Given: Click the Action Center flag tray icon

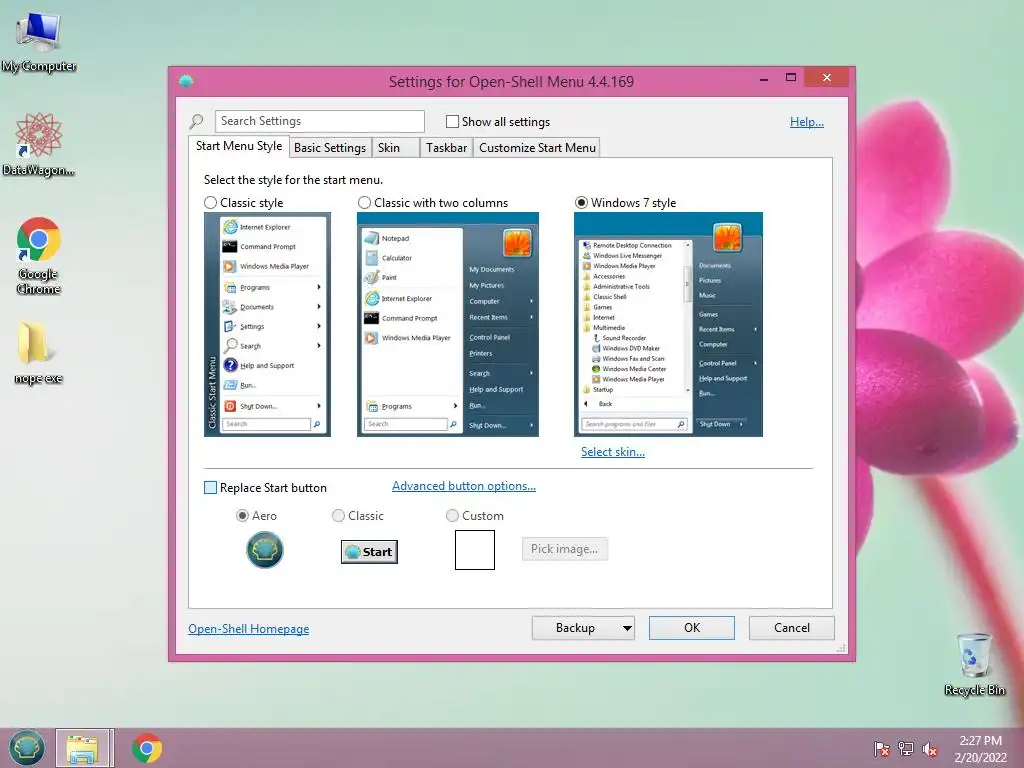Looking at the screenshot, I should click(882, 749).
